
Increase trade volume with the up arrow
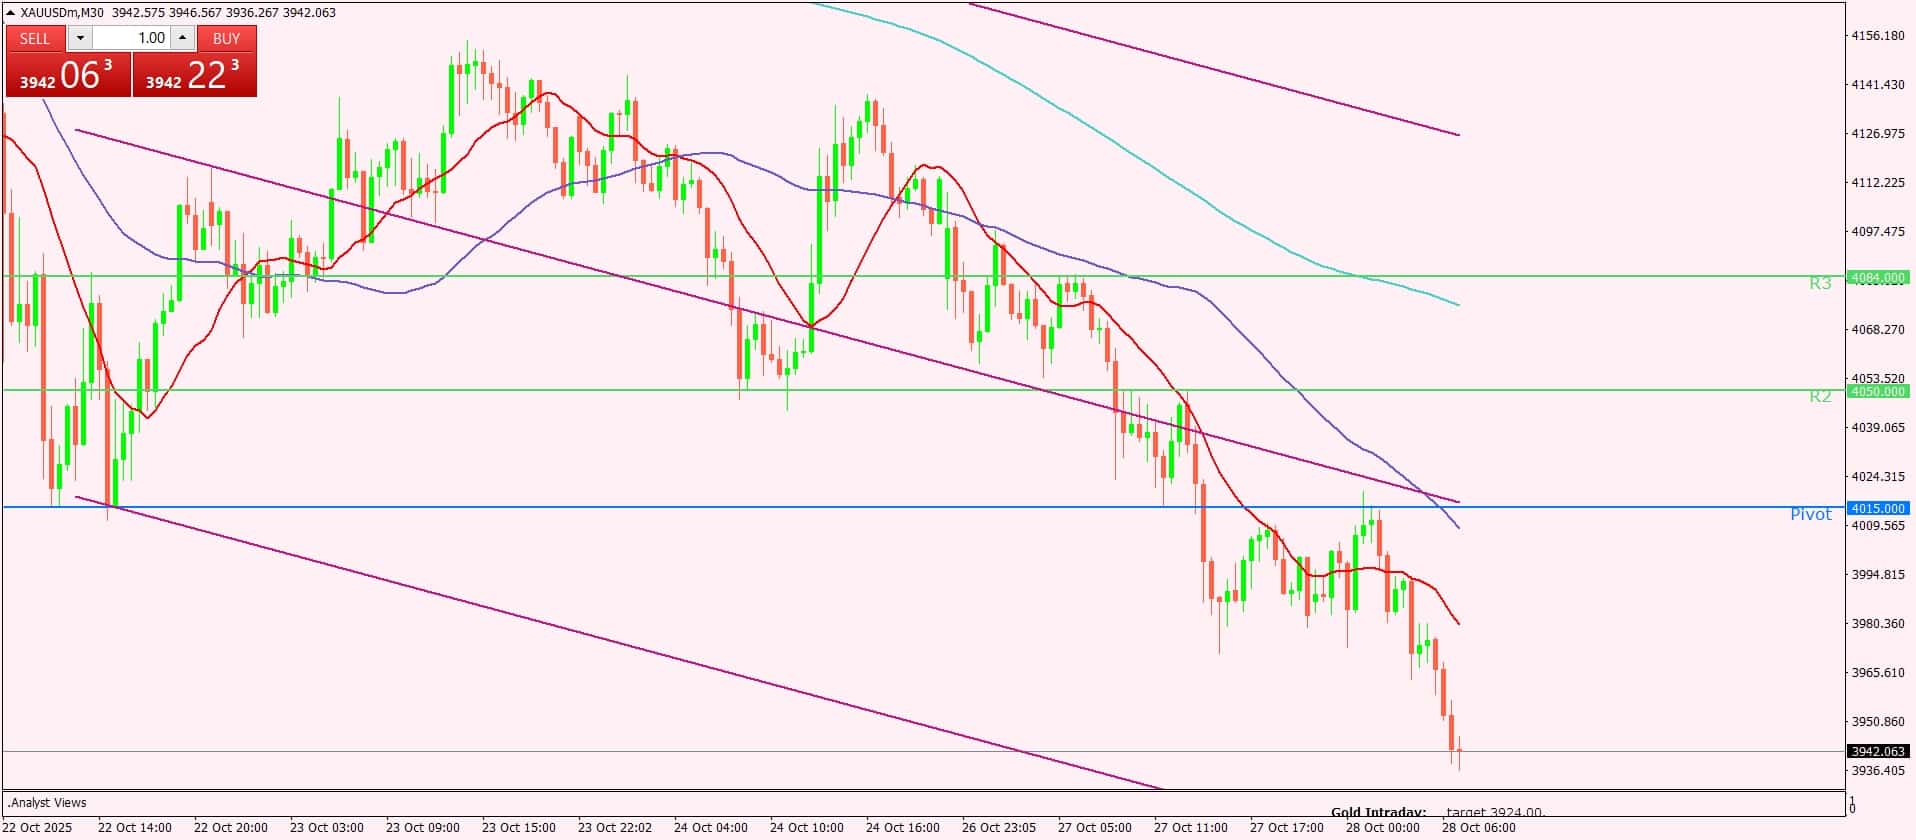point(182,38)
